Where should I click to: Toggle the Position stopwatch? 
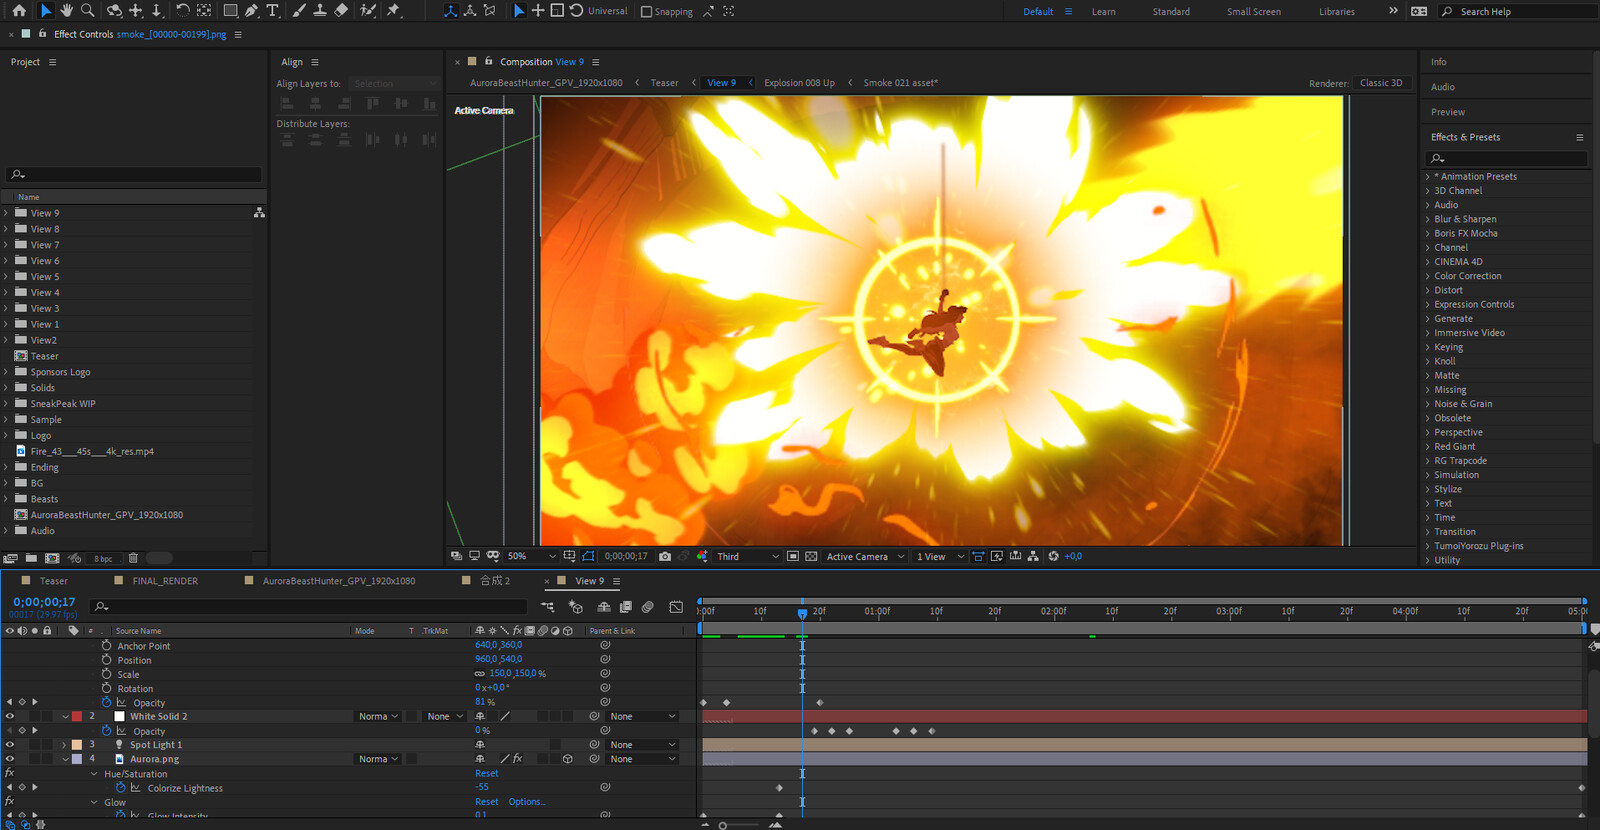pos(106,659)
